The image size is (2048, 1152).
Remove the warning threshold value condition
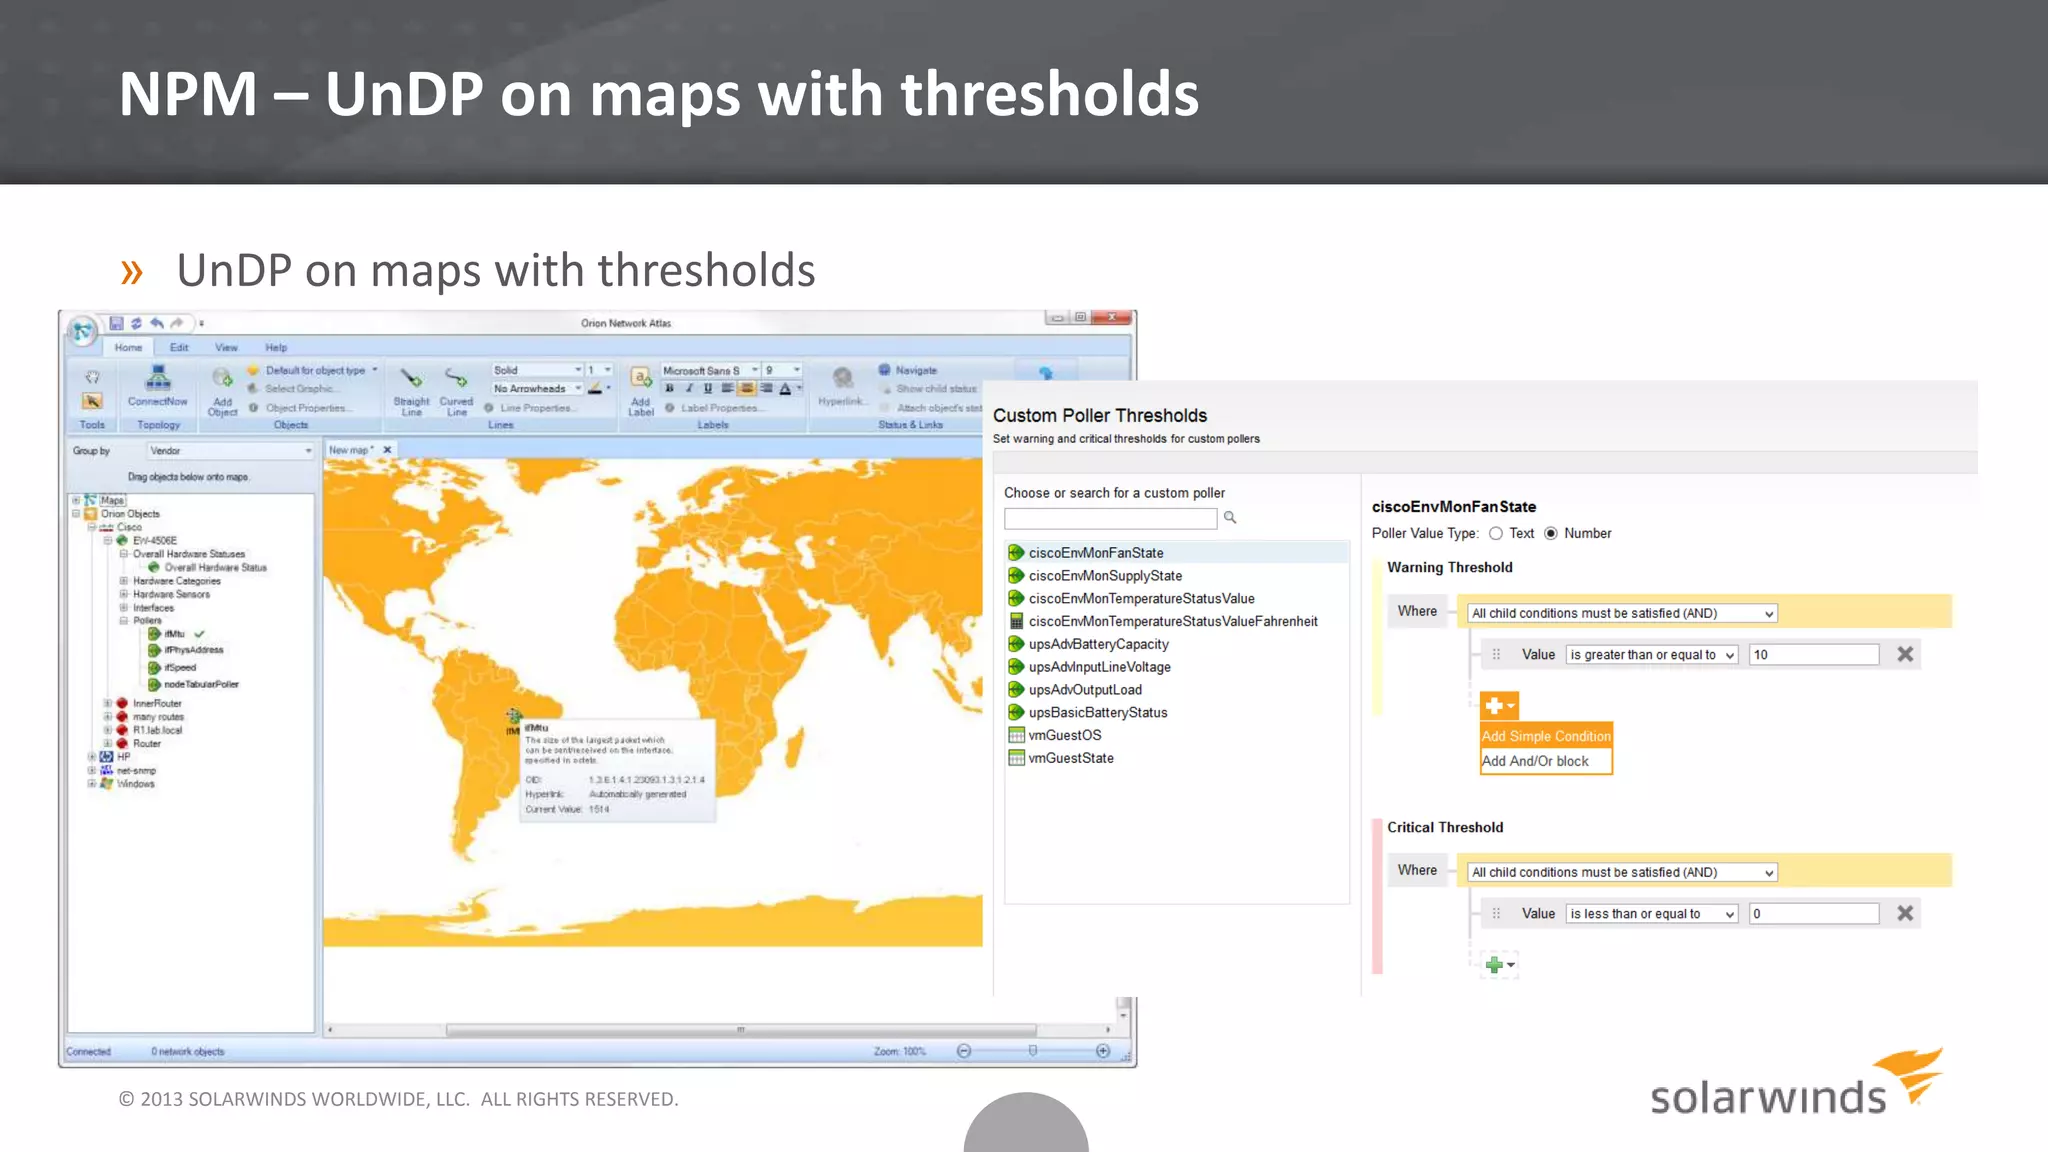(x=1905, y=654)
